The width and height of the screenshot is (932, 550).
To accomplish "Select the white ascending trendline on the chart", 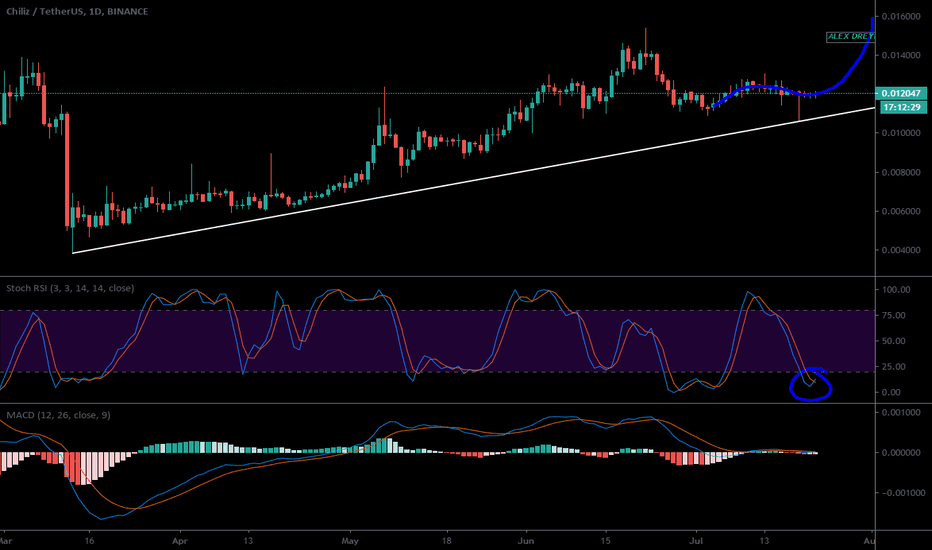I will (473, 180).
